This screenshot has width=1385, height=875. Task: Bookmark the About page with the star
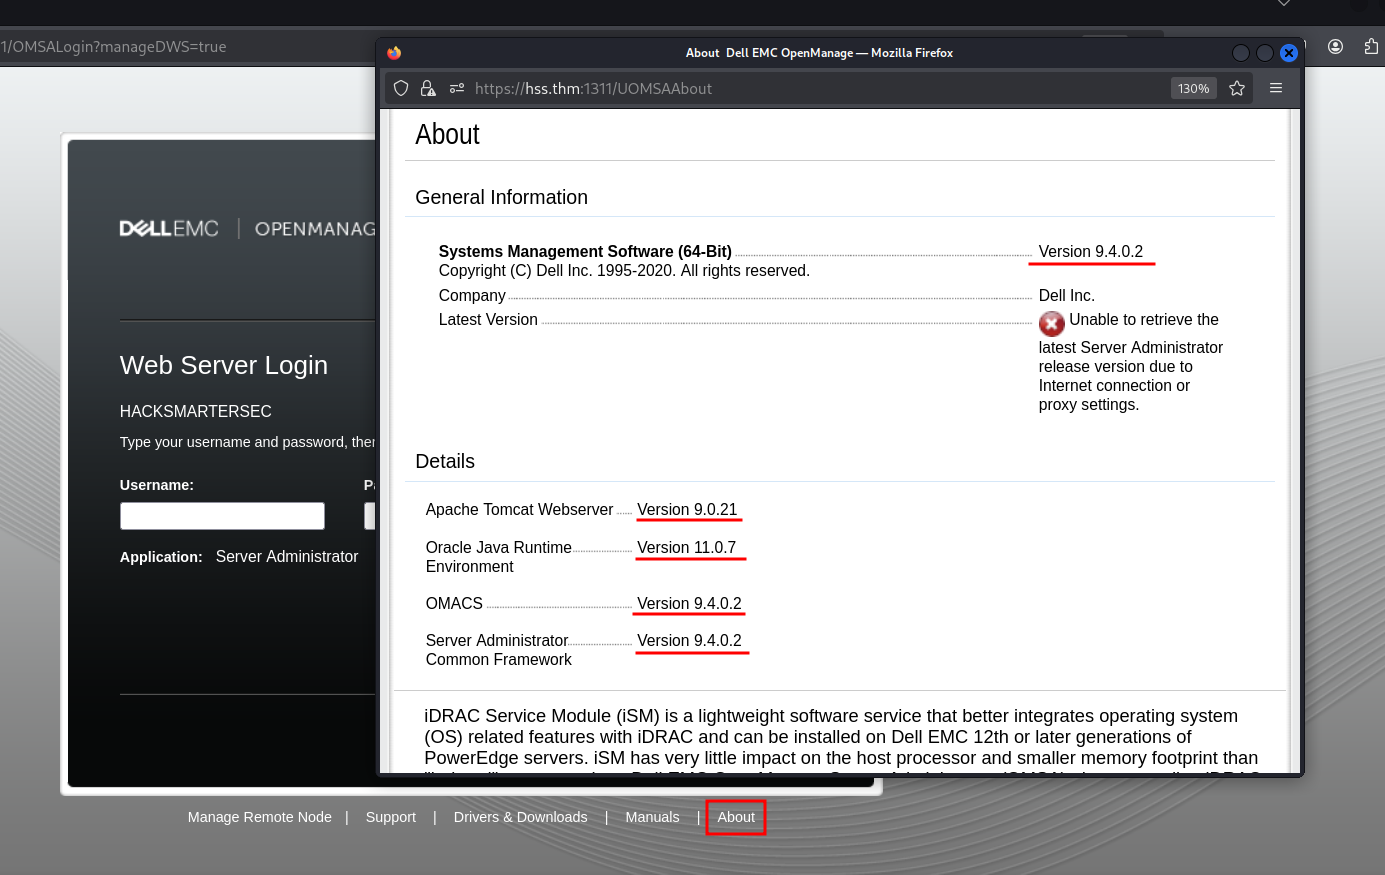click(1237, 88)
